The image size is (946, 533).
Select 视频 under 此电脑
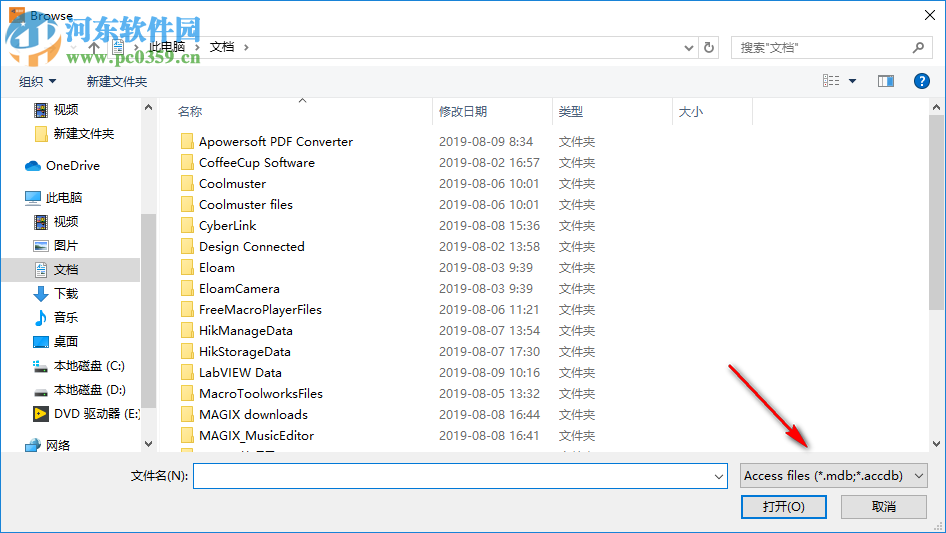click(66, 222)
